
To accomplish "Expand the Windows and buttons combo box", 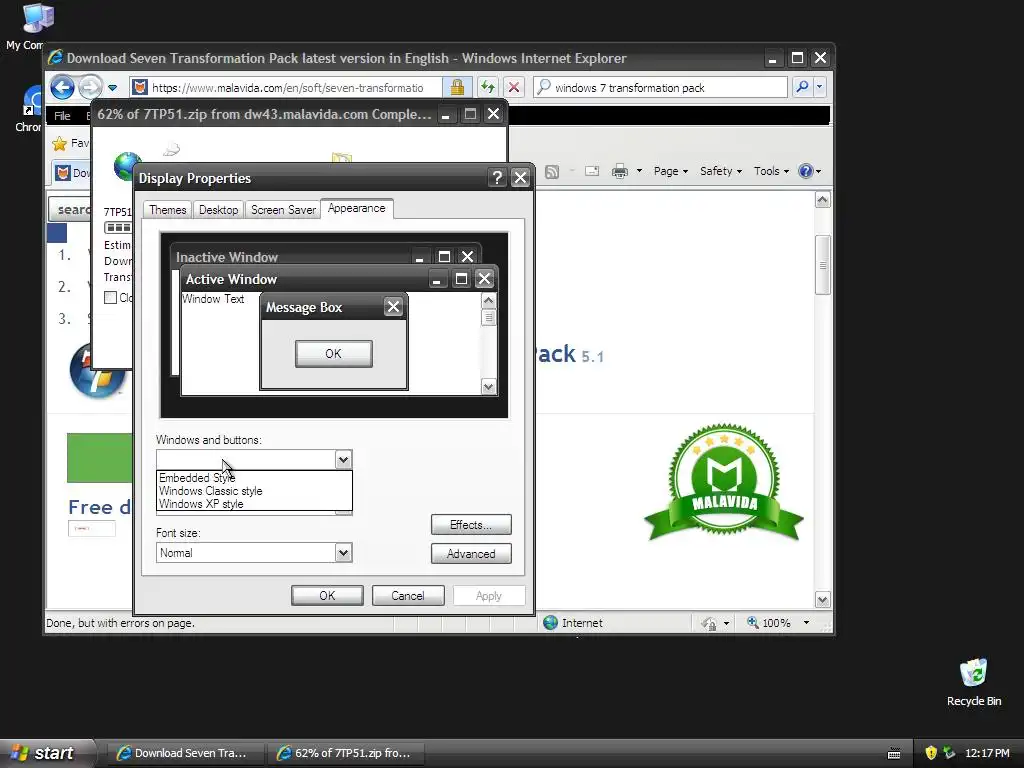I will point(344,460).
